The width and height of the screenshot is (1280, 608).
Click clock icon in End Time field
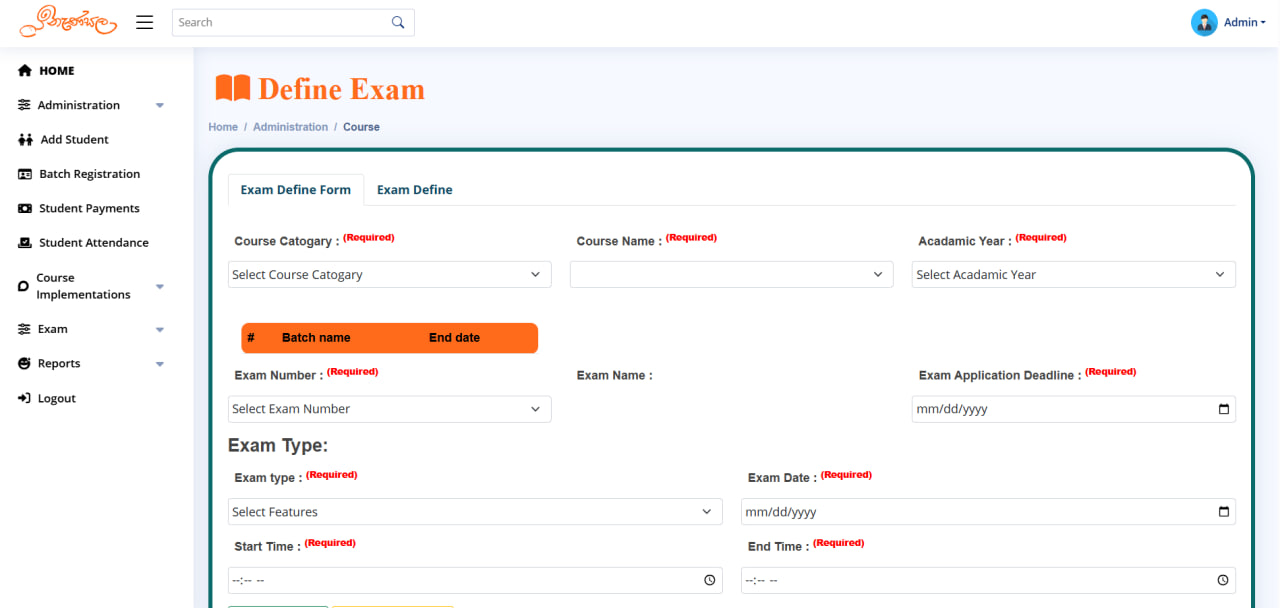(1222, 580)
